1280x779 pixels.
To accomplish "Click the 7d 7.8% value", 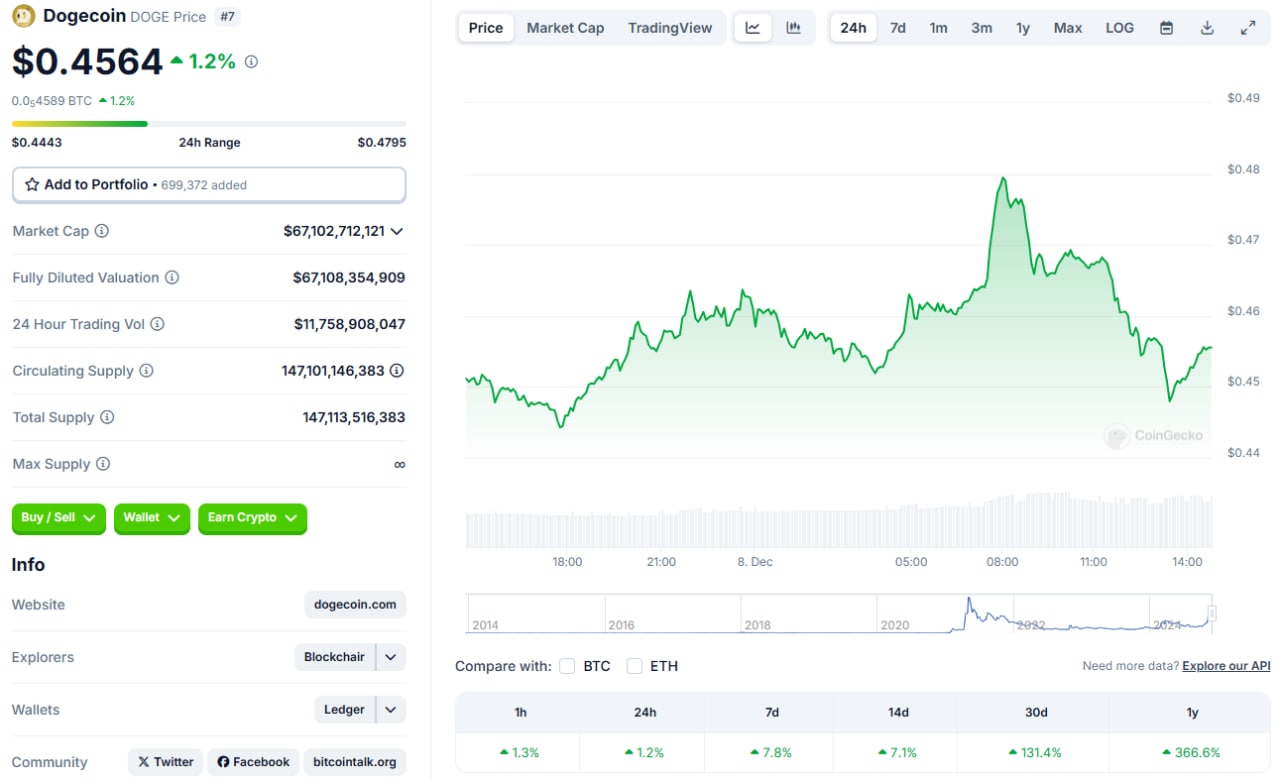I will click(771, 753).
